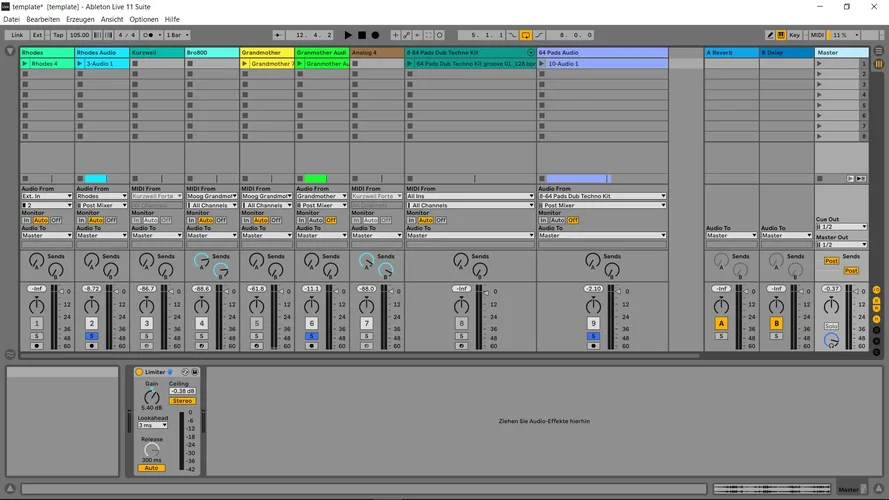Click the Limiter hot-swap preset icon
The height and width of the screenshot is (500, 889).
point(186,372)
